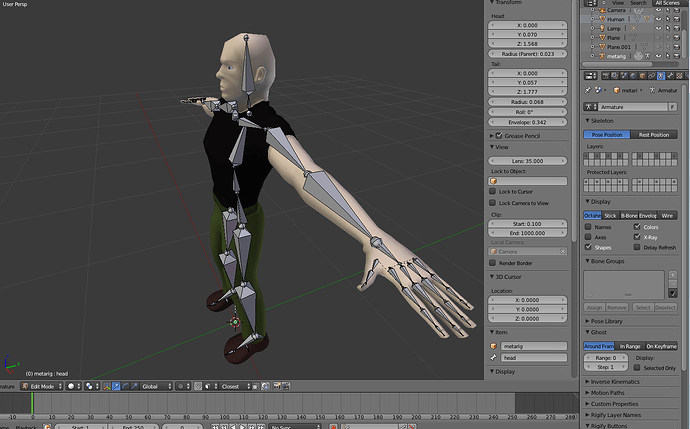Enable Lock Camera to View checkbox

pos(492,203)
